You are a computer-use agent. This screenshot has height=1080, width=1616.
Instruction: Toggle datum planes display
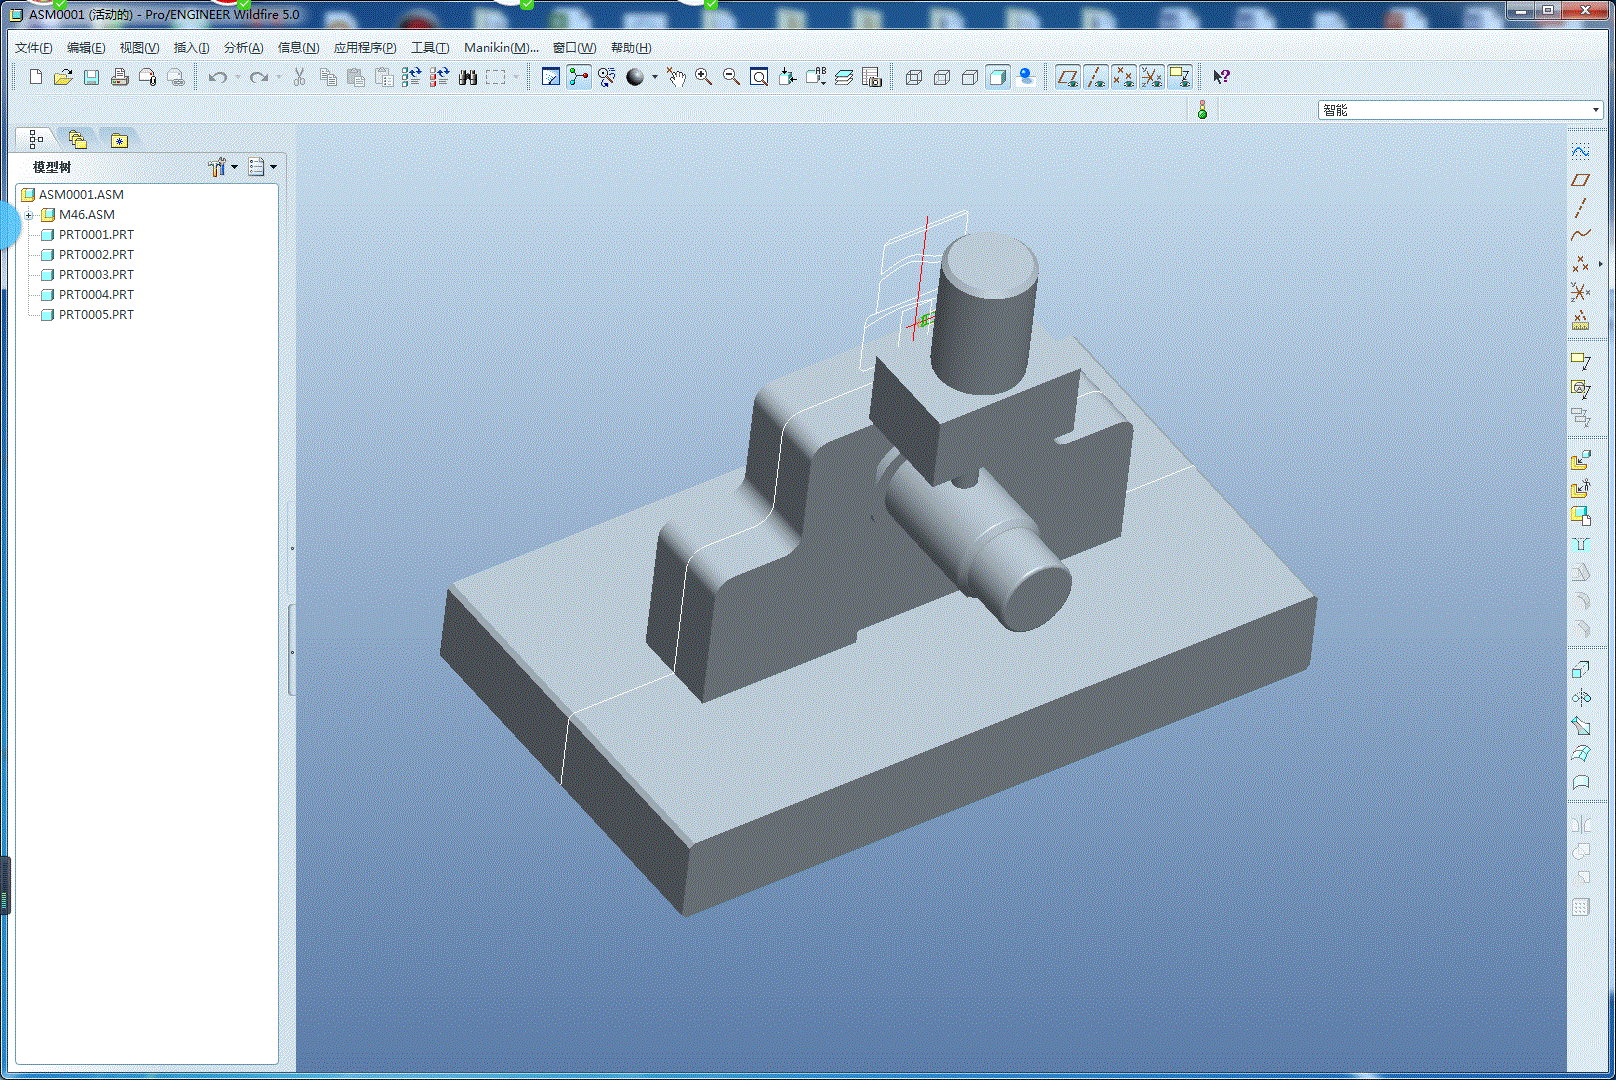[1067, 77]
